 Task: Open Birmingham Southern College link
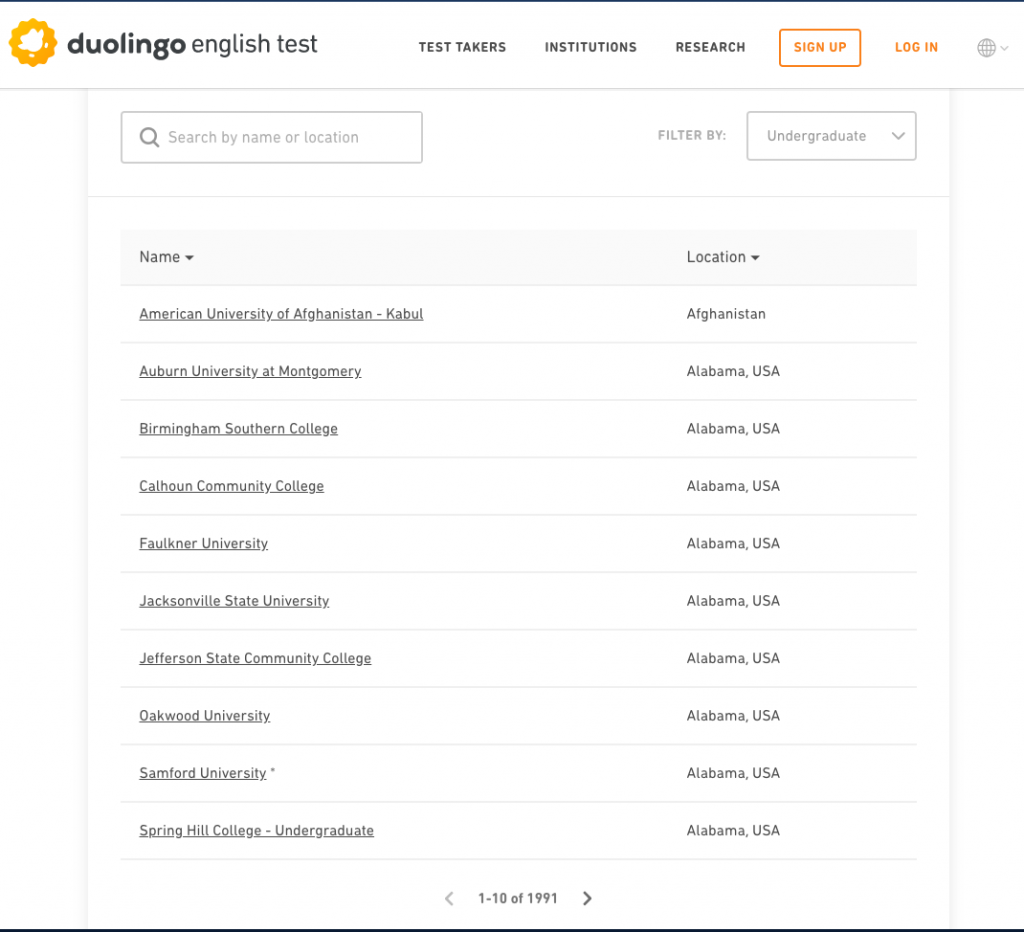[x=238, y=429]
